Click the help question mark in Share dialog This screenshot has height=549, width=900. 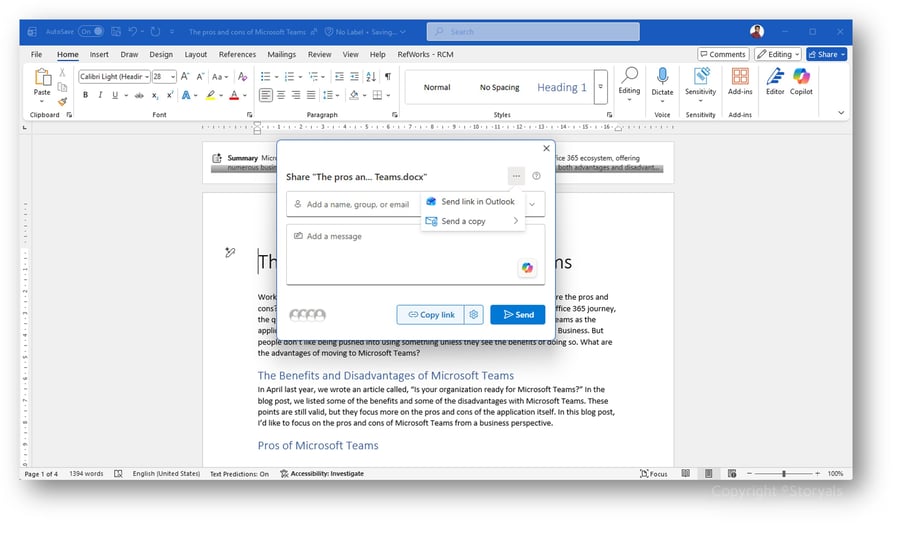tap(536, 176)
